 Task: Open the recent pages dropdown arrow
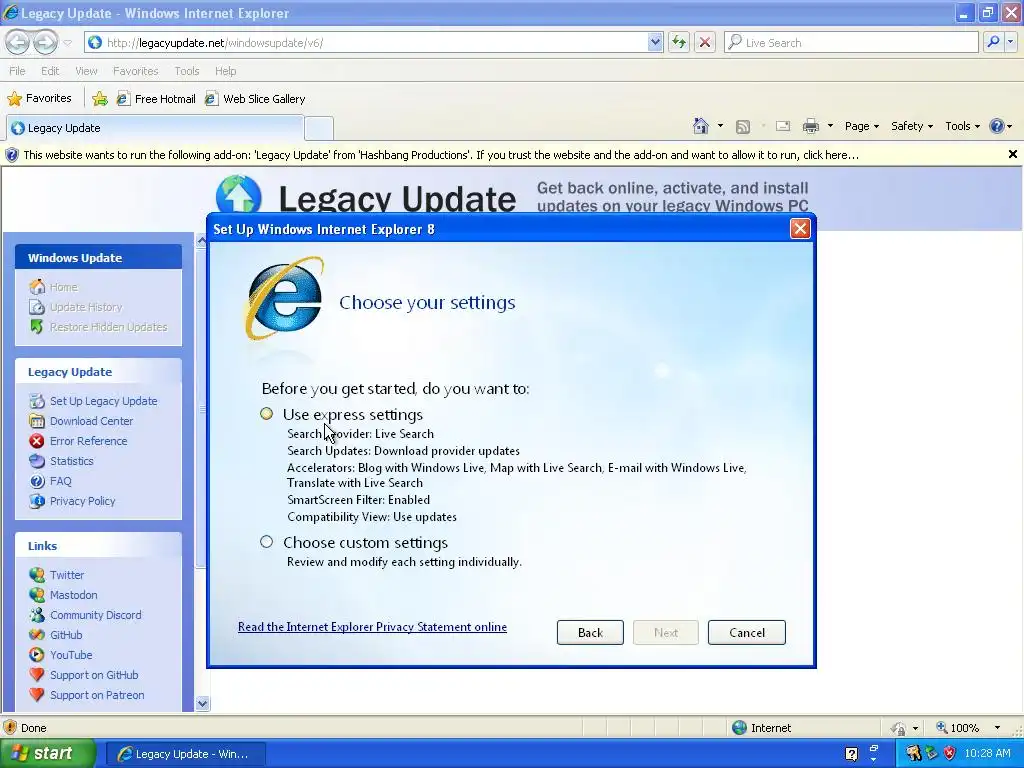pyautogui.click(x=67, y=43)
